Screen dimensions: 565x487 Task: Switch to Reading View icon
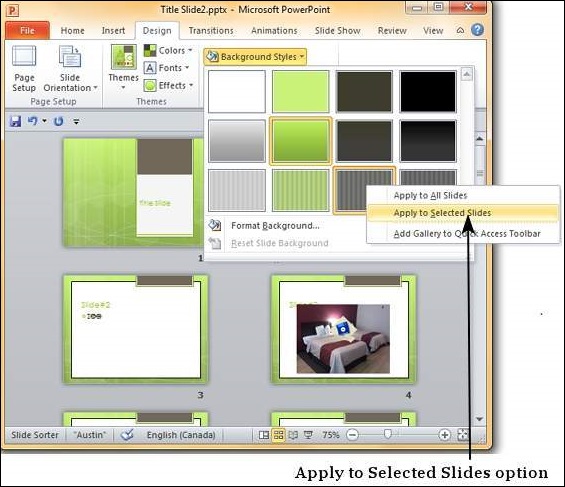point(293,435)
